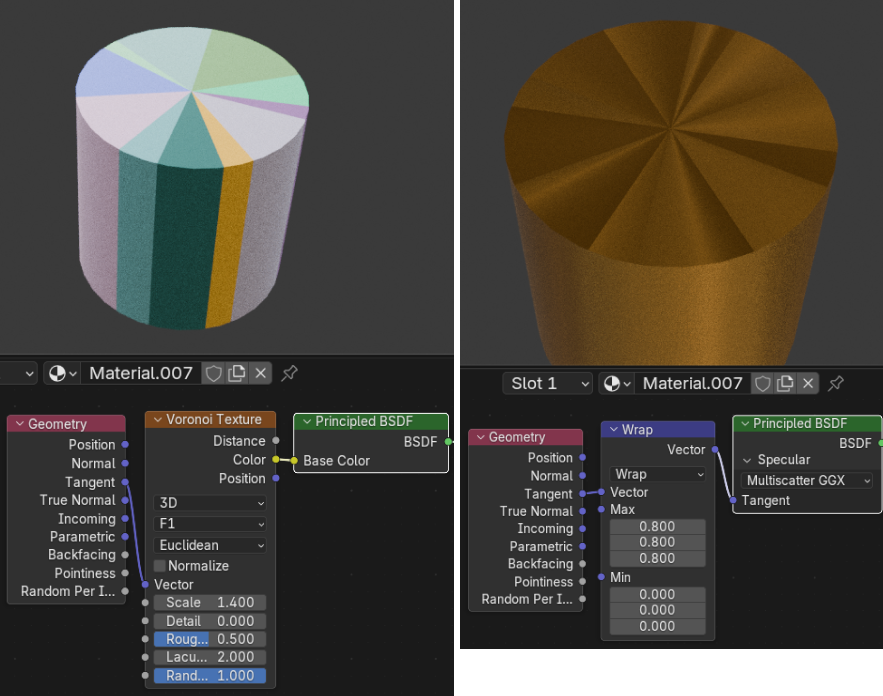Open the 3D dimensions dropdown
The image size is (883, 696).
tap(211, 503)
